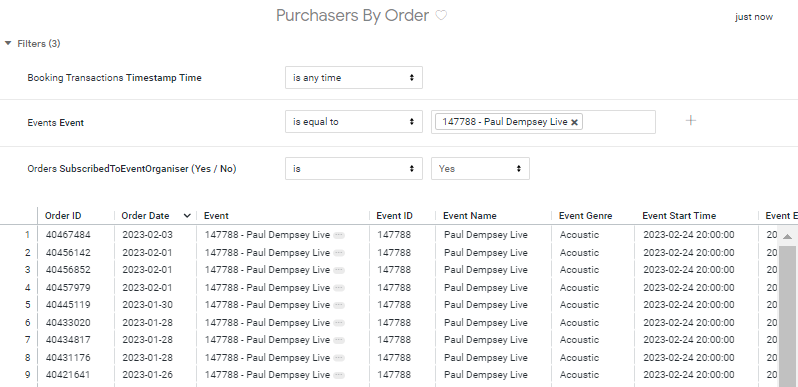
Task: Open the 'is' condition dropdown for SubscribedToEventOrganiser
Action: (354, 169)
